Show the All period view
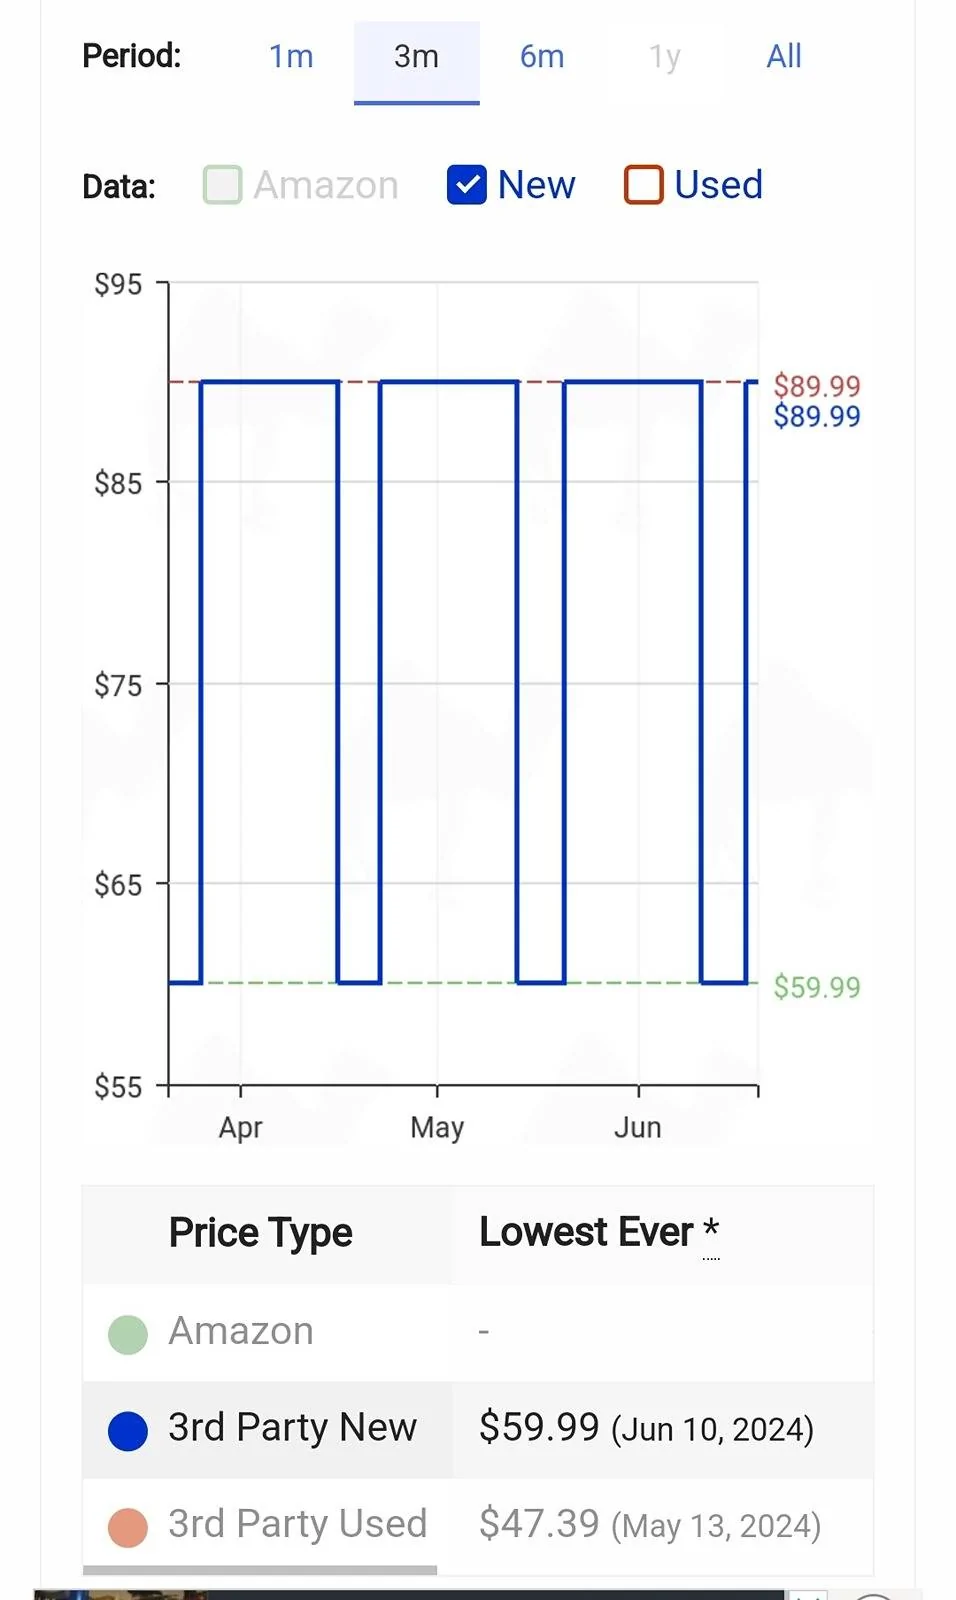The width and height of the screenshot is (956, 1600). tap(784, 57)
